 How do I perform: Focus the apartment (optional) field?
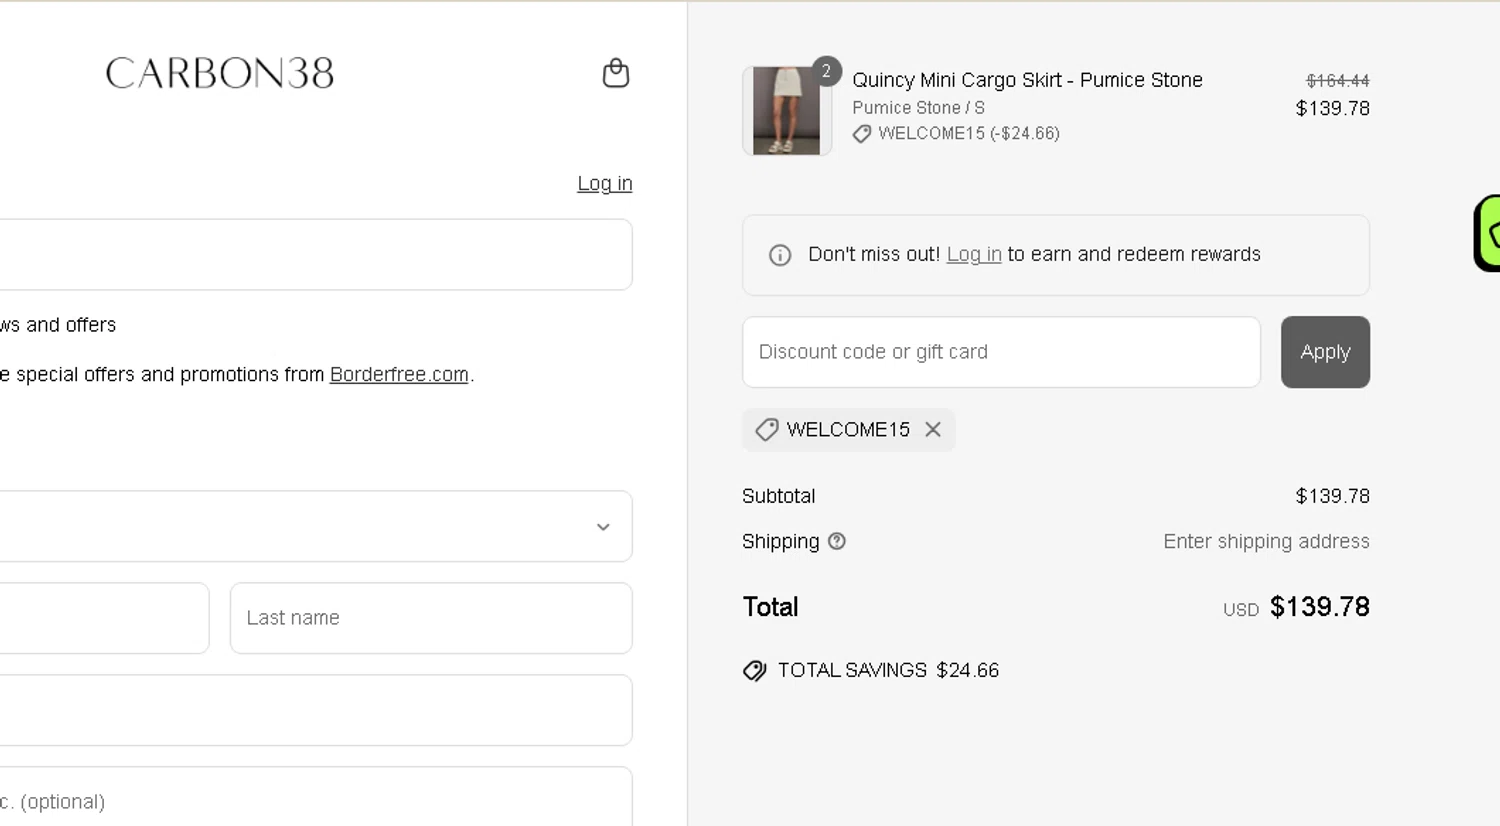pos(316,797)
